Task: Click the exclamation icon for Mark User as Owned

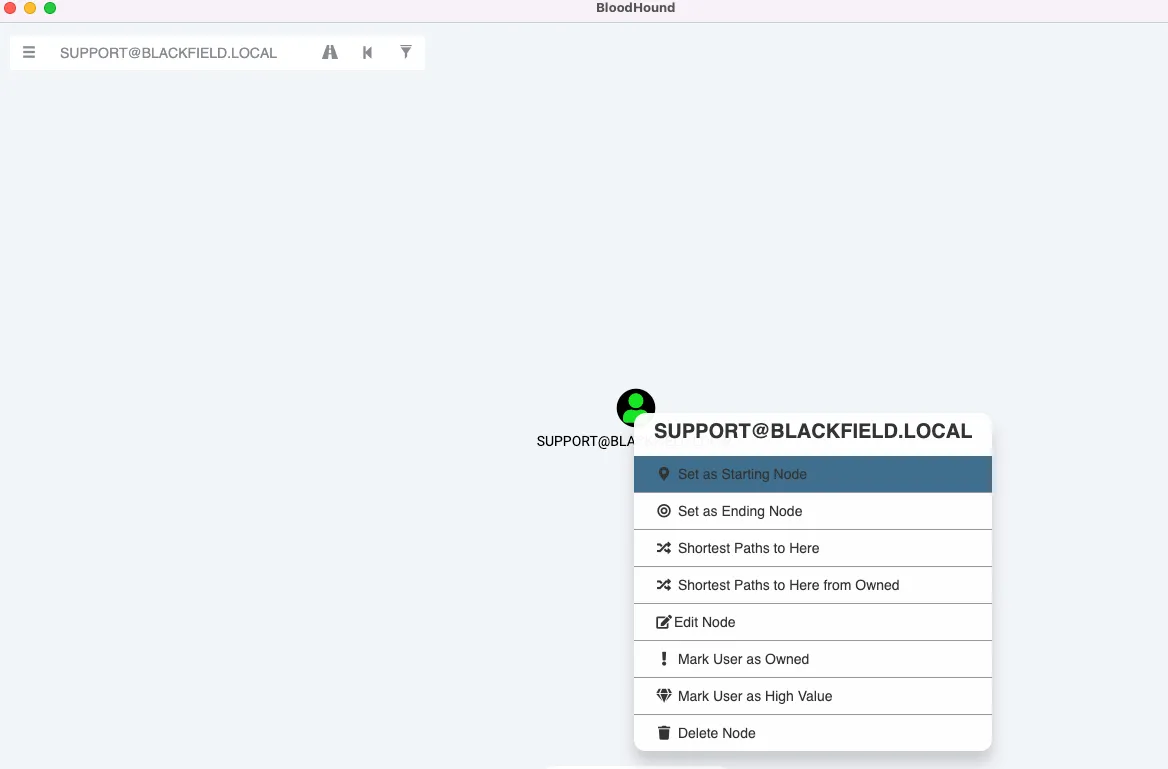Action: tap(663, 659)
